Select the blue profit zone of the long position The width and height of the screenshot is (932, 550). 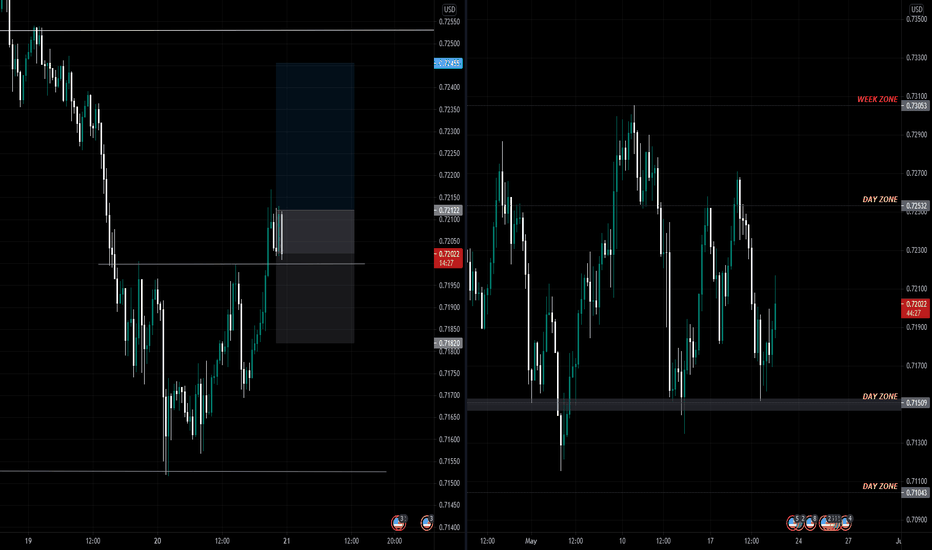click(x=315, y=136)
